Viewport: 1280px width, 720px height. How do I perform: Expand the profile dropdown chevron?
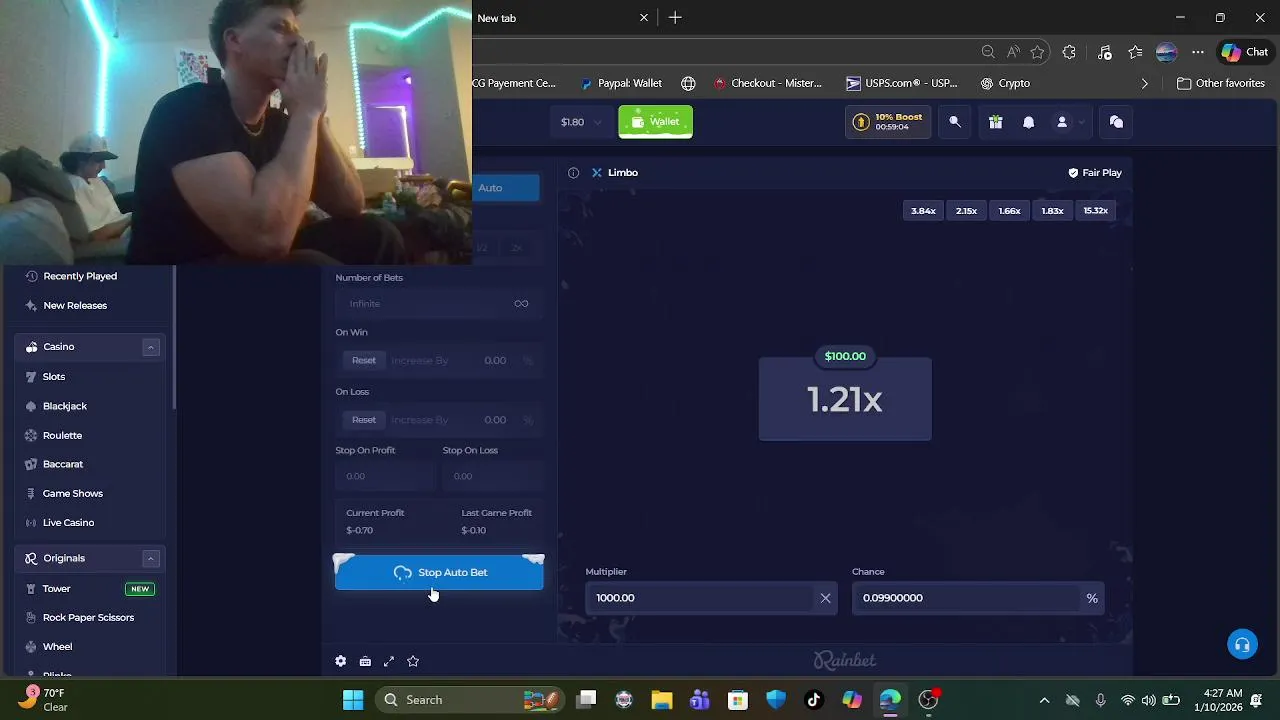(x=1080, y=122)
